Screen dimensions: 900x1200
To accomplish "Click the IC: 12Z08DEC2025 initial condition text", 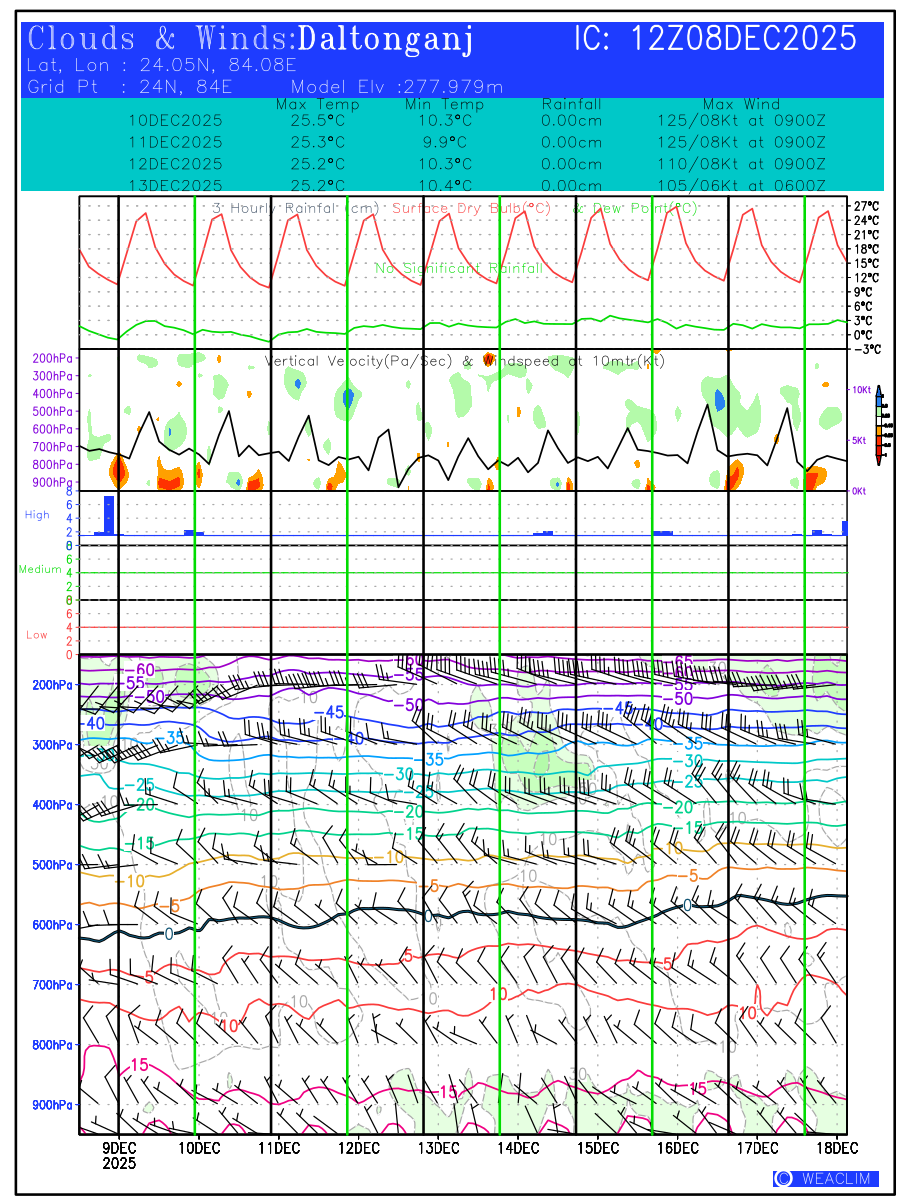I will pyautogui.click(x=715, y=39).
